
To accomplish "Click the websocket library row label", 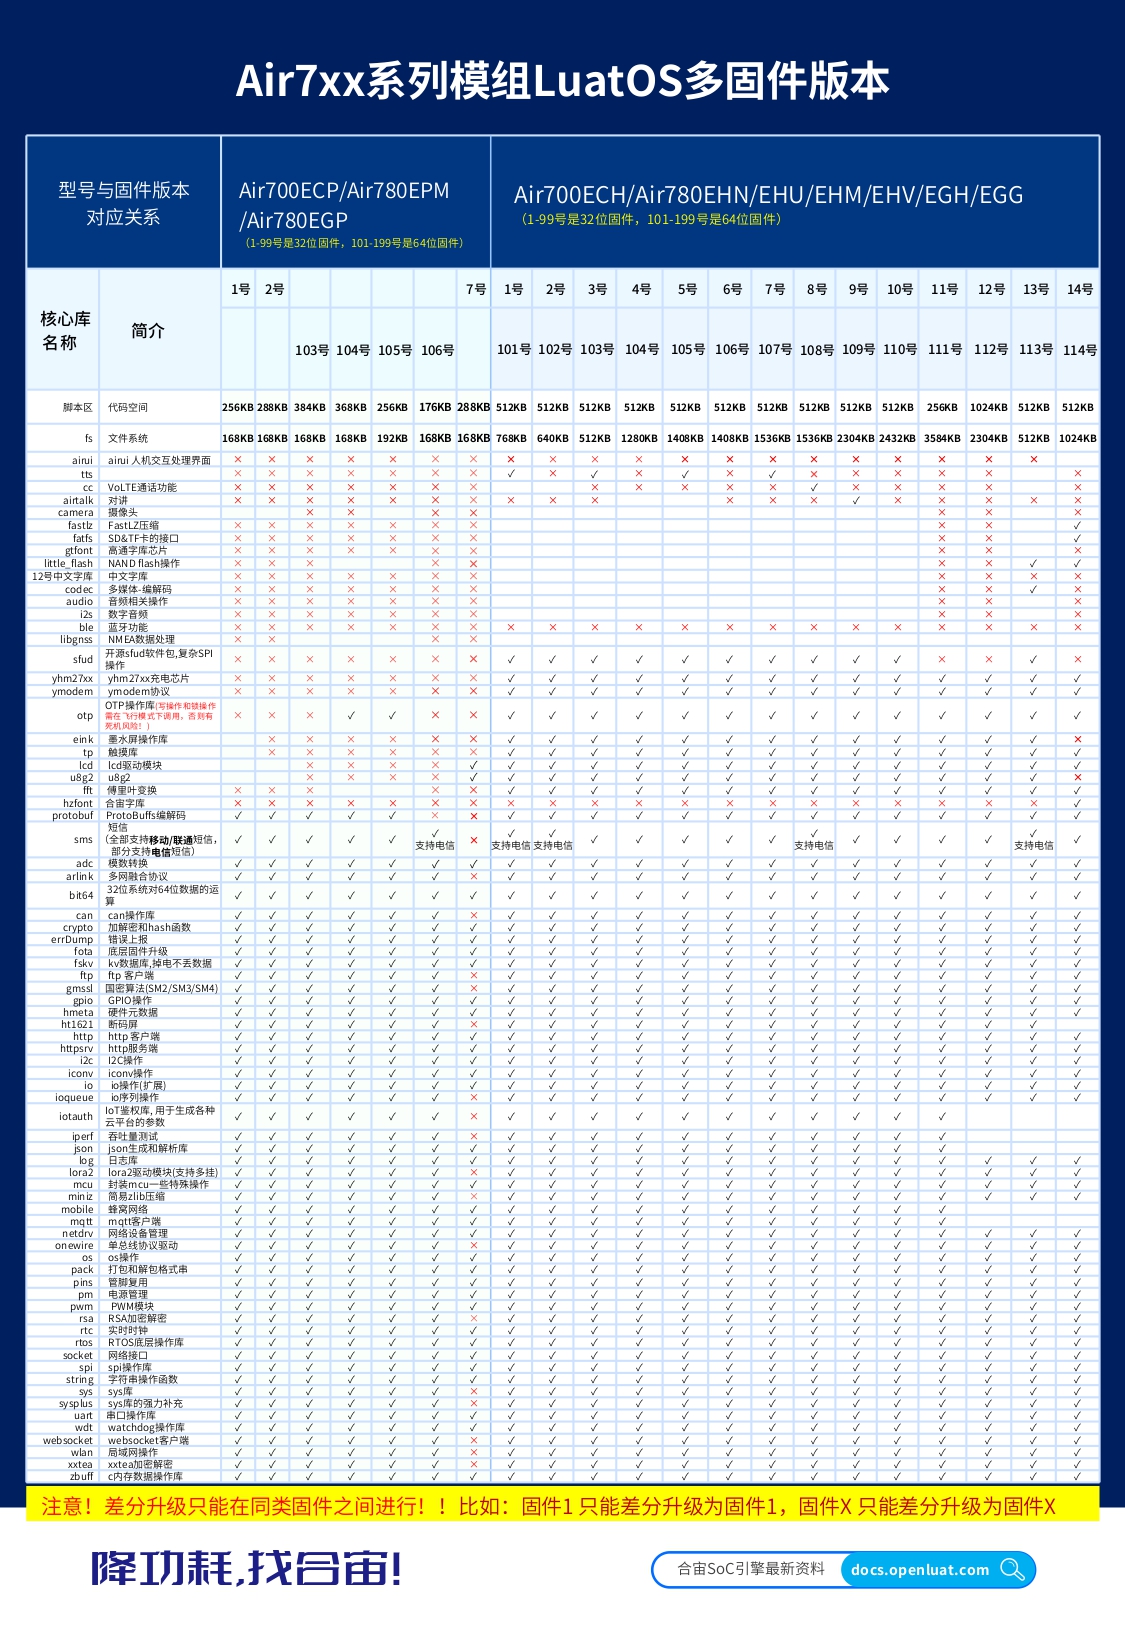I will click(x=68, y=1440).
